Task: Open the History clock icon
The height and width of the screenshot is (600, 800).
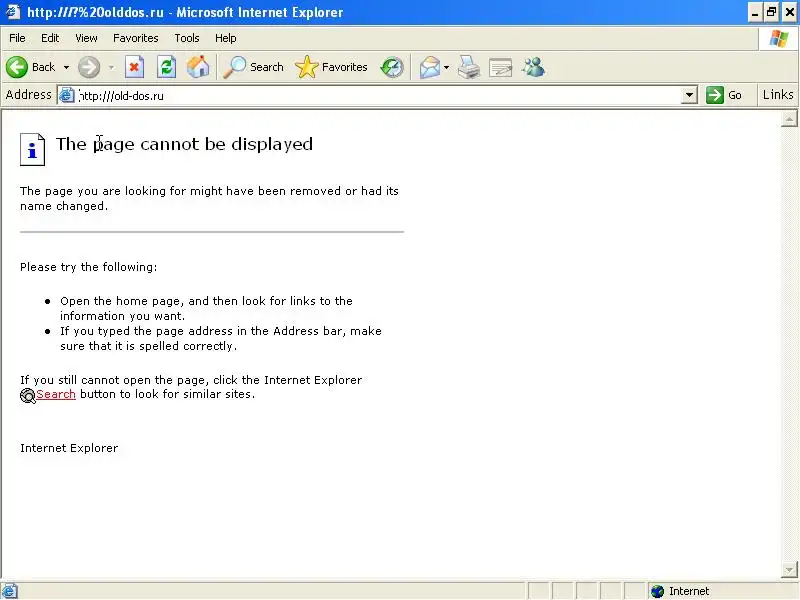Action: (392, 67)
